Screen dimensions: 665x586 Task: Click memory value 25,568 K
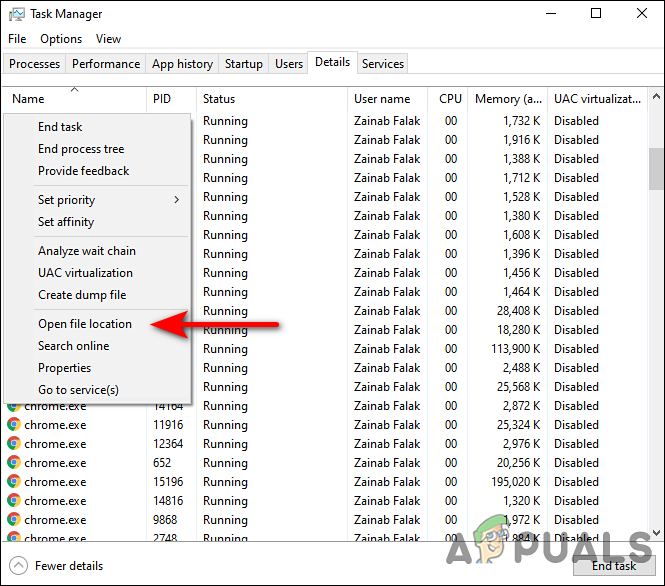point(518,387)
